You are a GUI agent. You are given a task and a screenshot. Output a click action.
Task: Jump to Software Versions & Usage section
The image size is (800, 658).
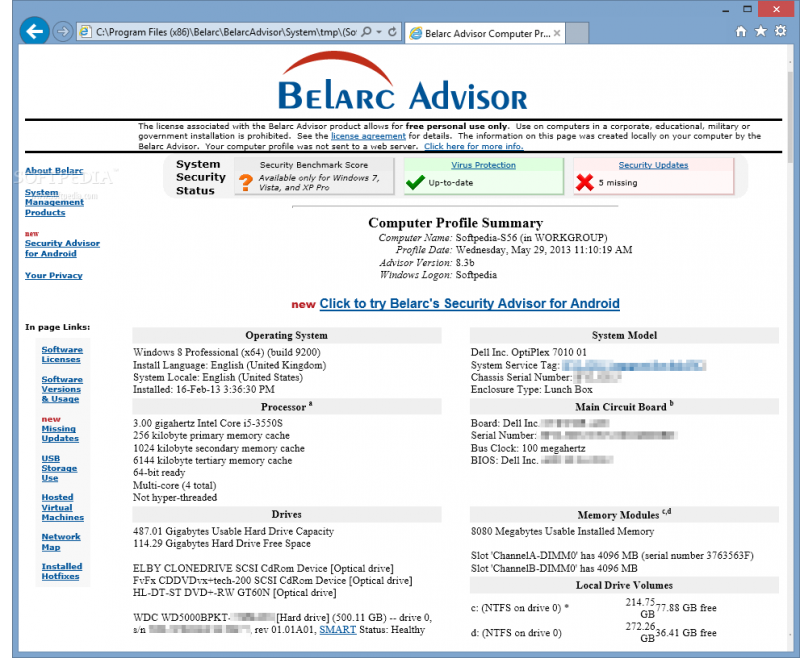point(62,389)
